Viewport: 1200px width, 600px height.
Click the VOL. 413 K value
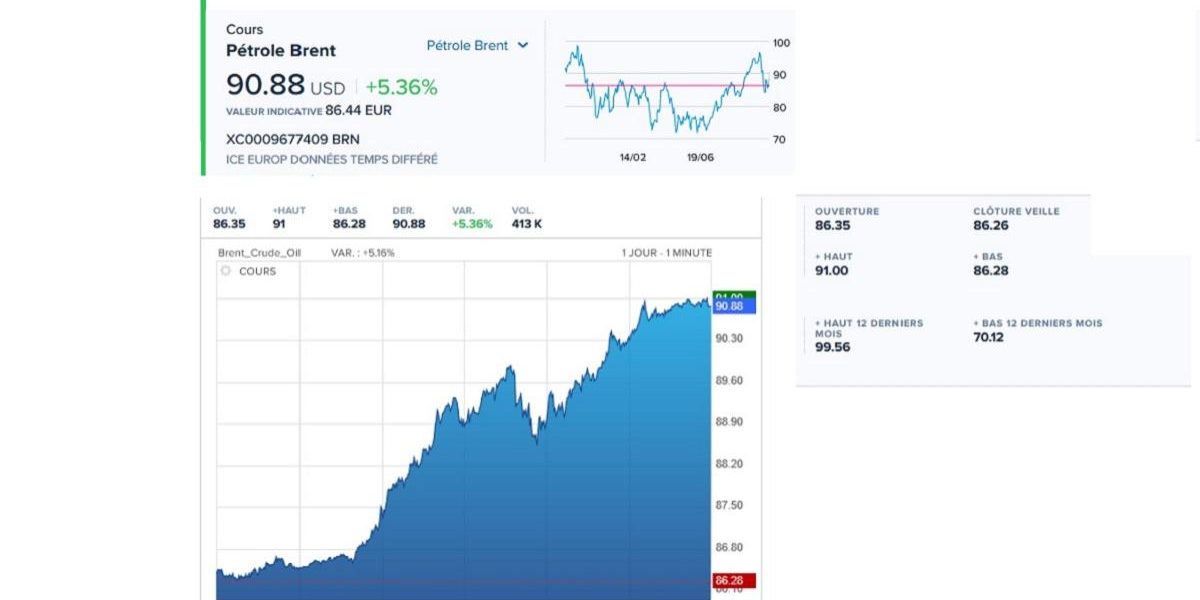coord(526,224)
